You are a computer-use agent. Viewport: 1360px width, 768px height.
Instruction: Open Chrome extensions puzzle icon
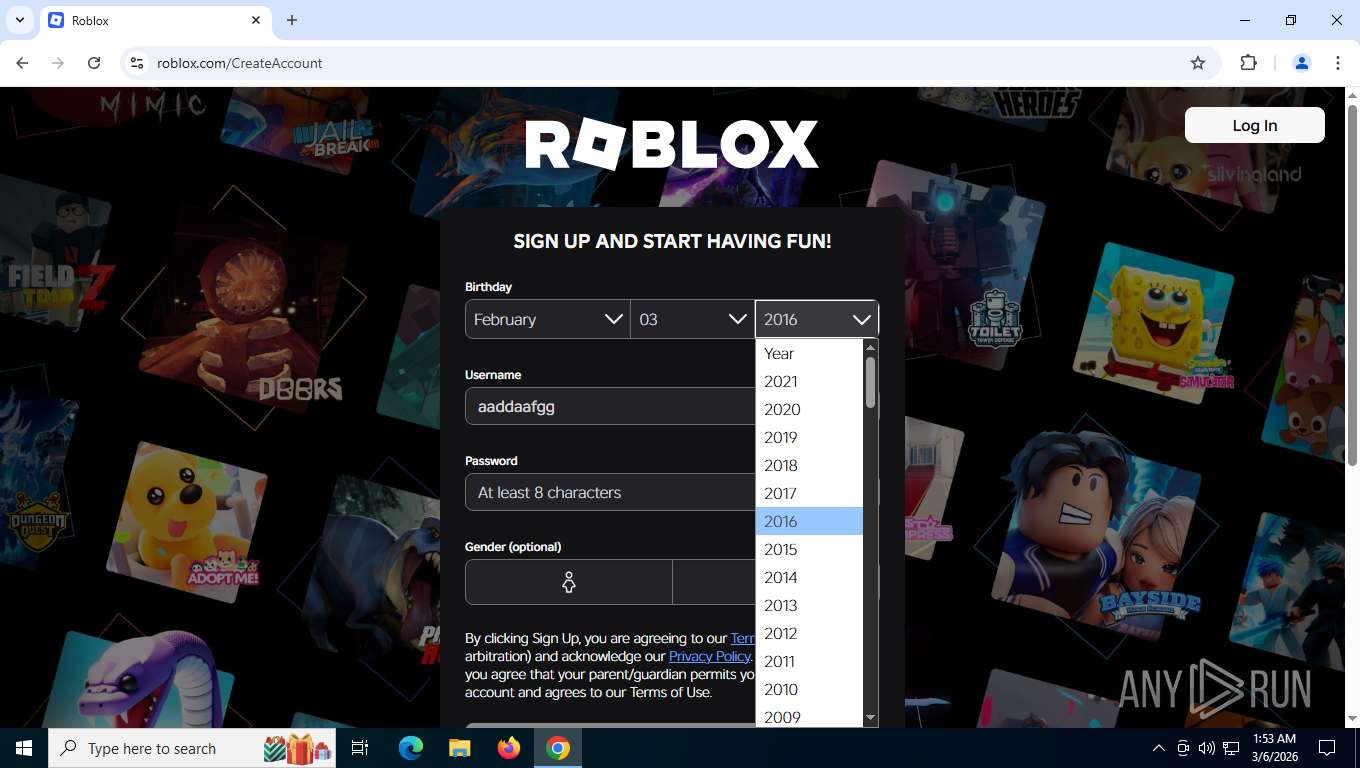(1248, 63)
